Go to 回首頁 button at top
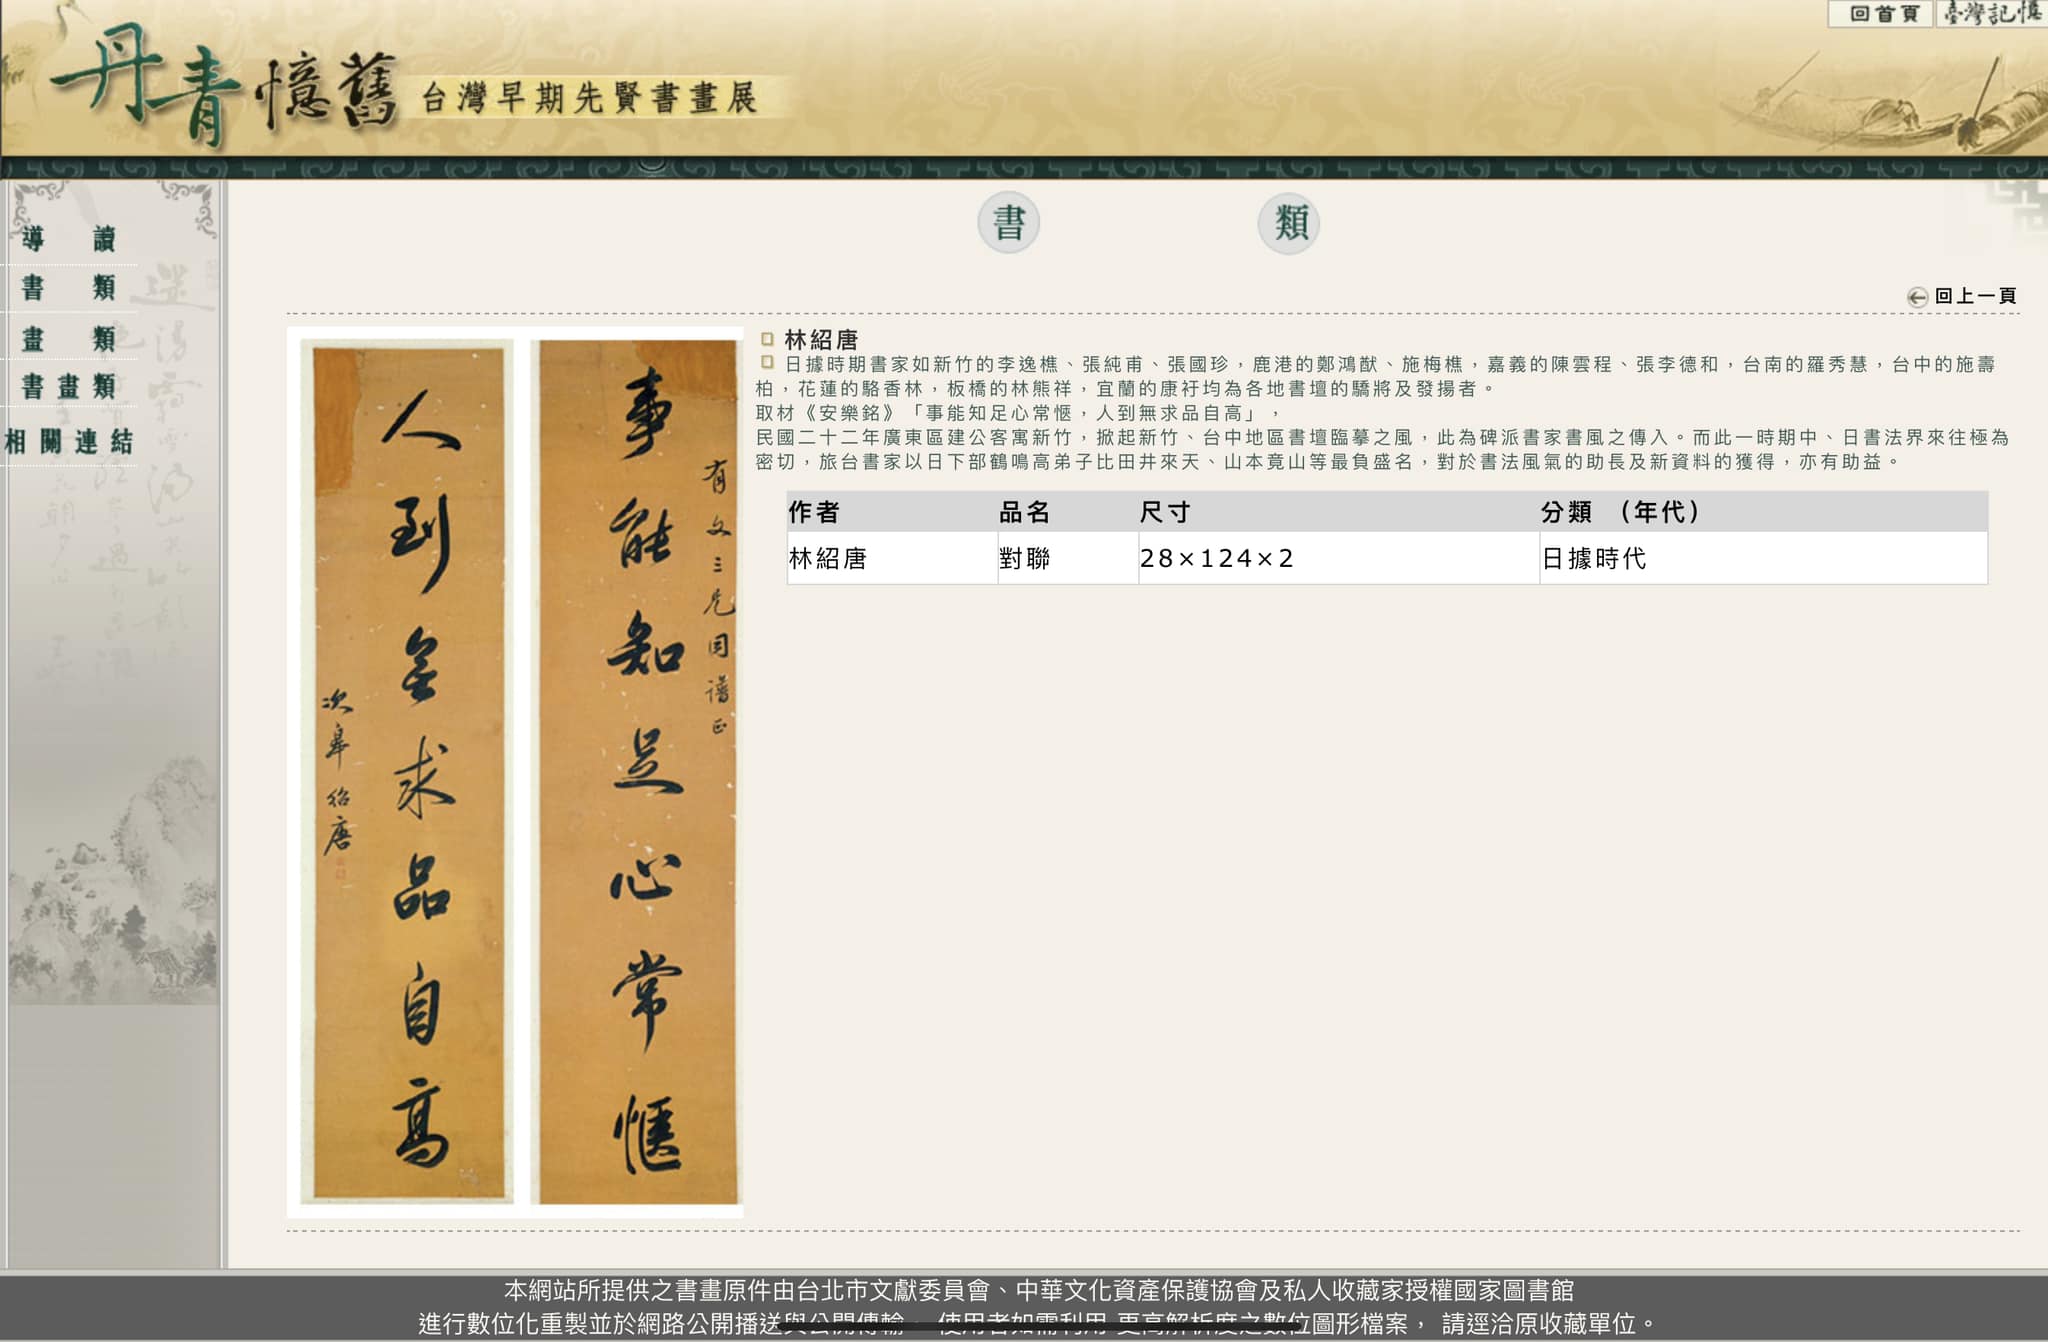Screen dimensions: 2048x1342 (1880, 13)
